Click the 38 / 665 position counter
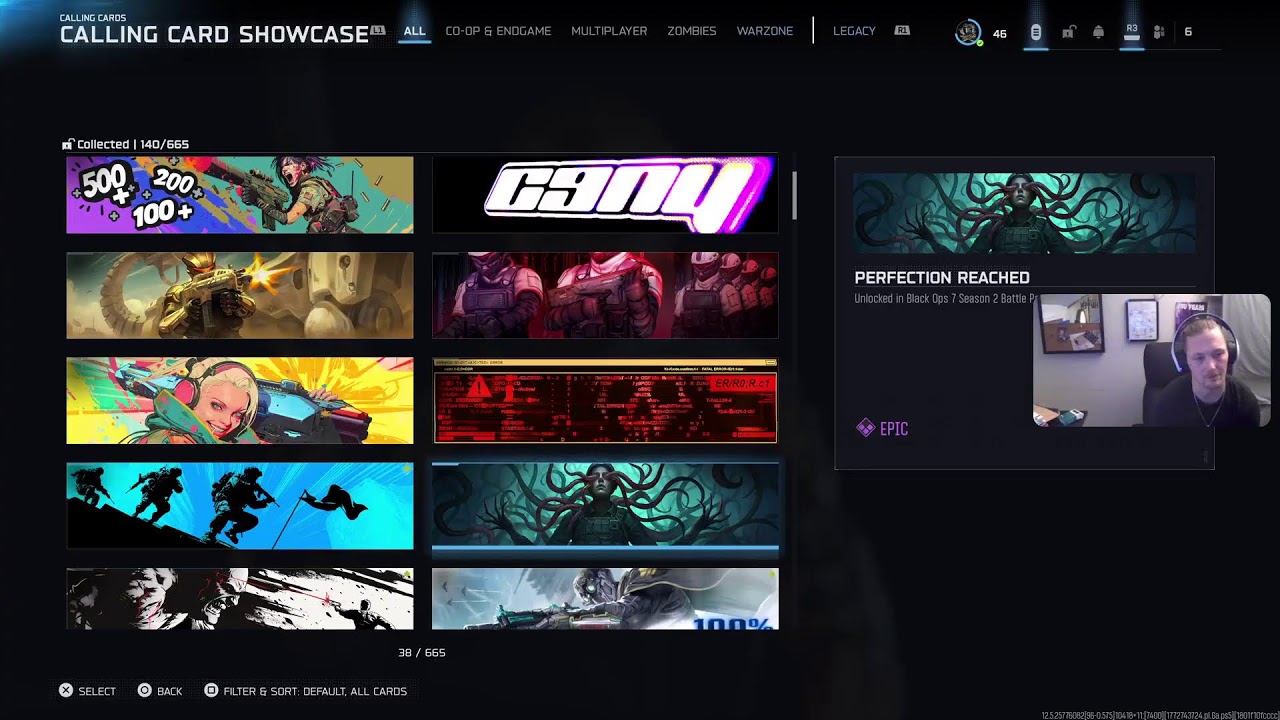The height and width of the screenshot is (720, 1280). (x=422, y=652)
